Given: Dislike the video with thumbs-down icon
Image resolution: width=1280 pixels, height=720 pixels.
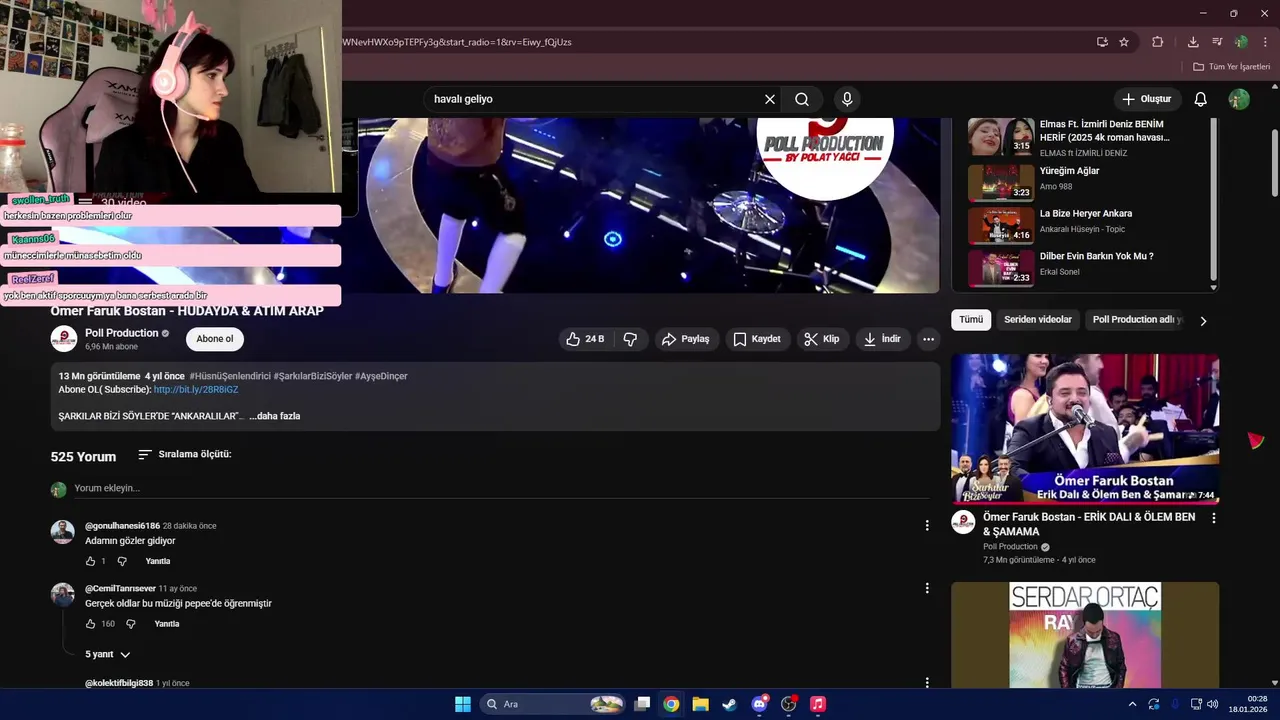Looking at the screenshot, I should point(630,339).
